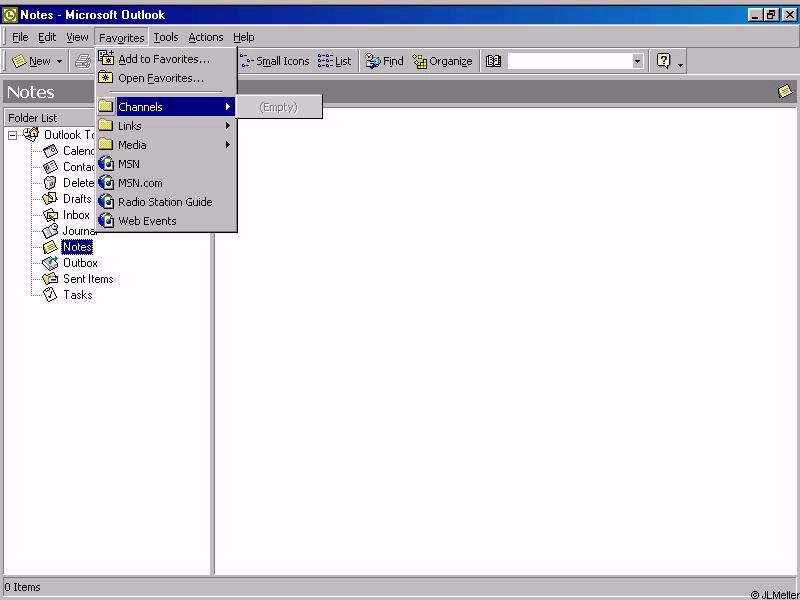Select the Sent Items folder

pyautogui.click(x=88, y=279)
